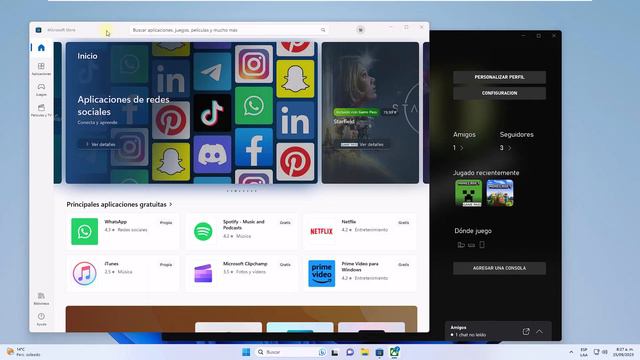This screenshot has width=640, height=360.
Task: Open the Windows Start menu
Action: point(246,352)
